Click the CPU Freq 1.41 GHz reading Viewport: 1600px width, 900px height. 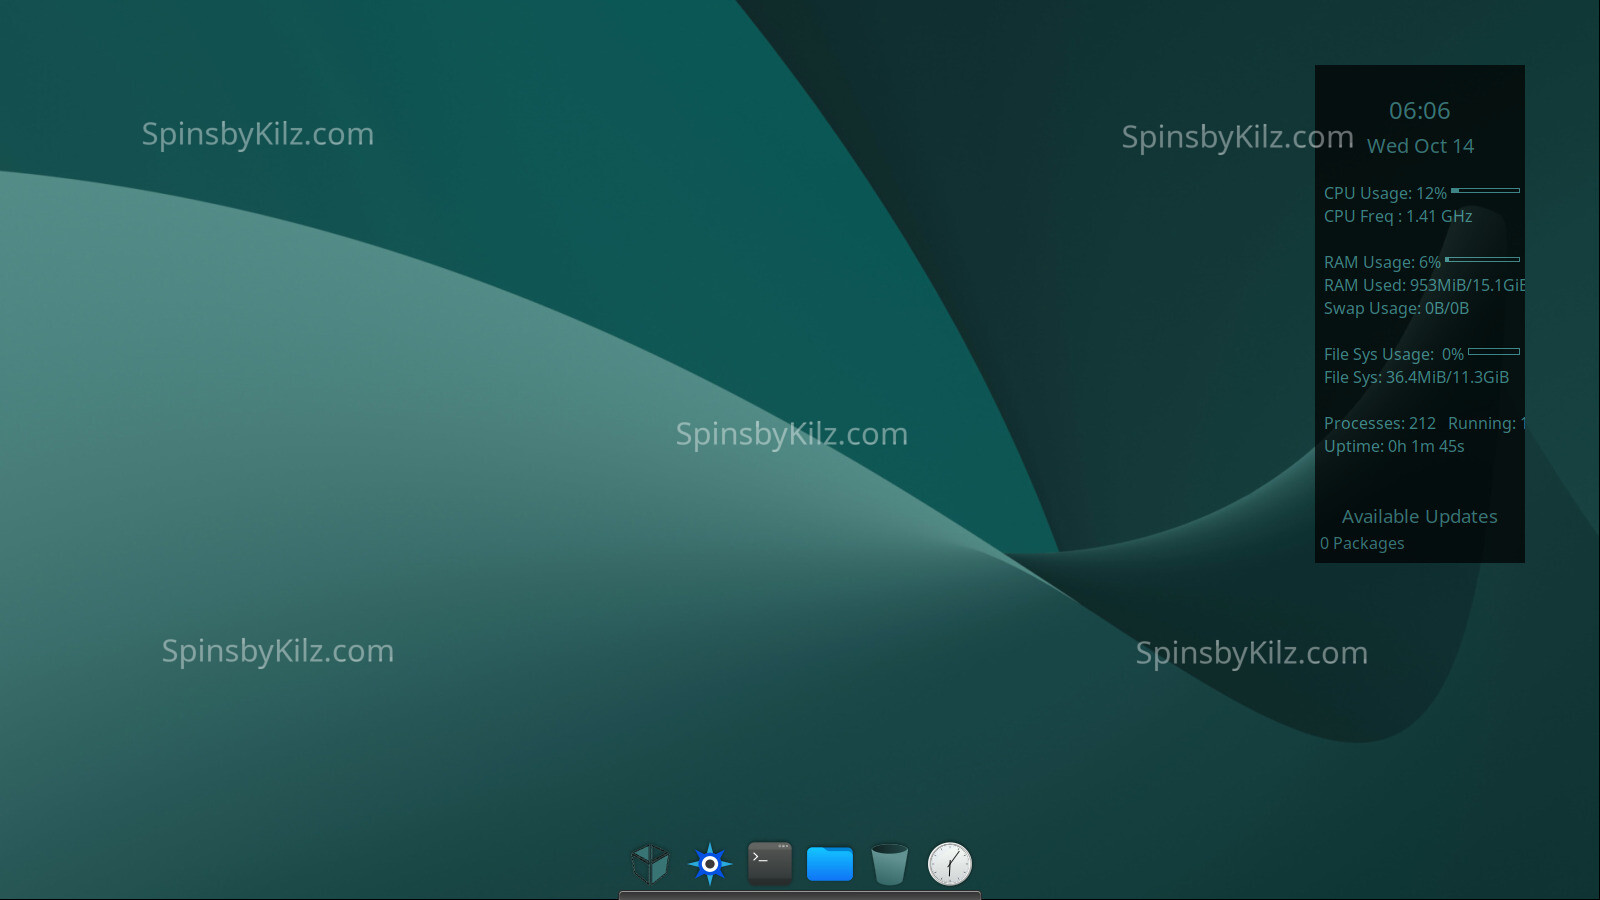1397,216
